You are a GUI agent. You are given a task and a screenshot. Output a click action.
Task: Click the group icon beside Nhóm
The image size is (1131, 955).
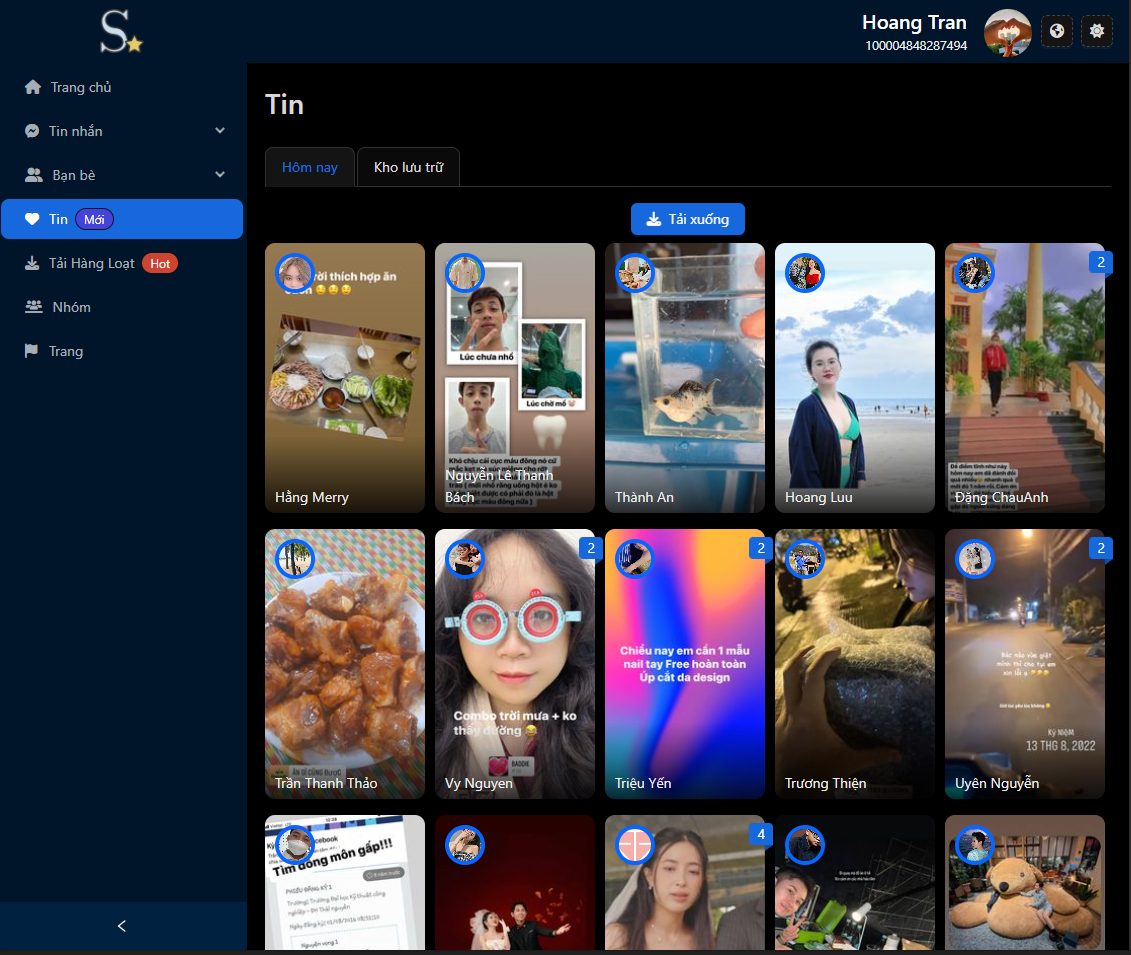(34, 307)
